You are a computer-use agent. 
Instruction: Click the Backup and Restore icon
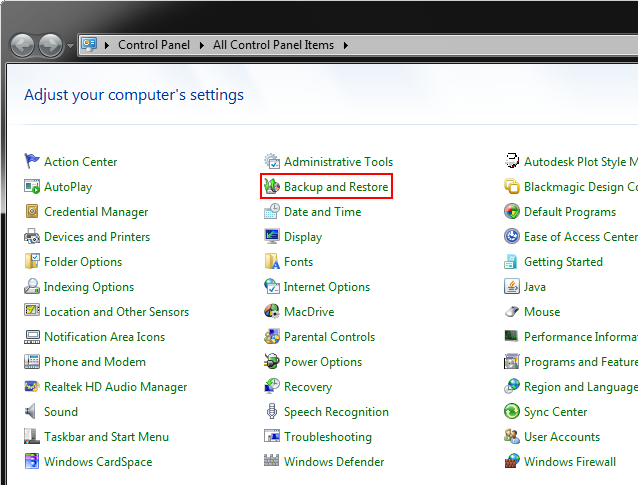point(272,187)
